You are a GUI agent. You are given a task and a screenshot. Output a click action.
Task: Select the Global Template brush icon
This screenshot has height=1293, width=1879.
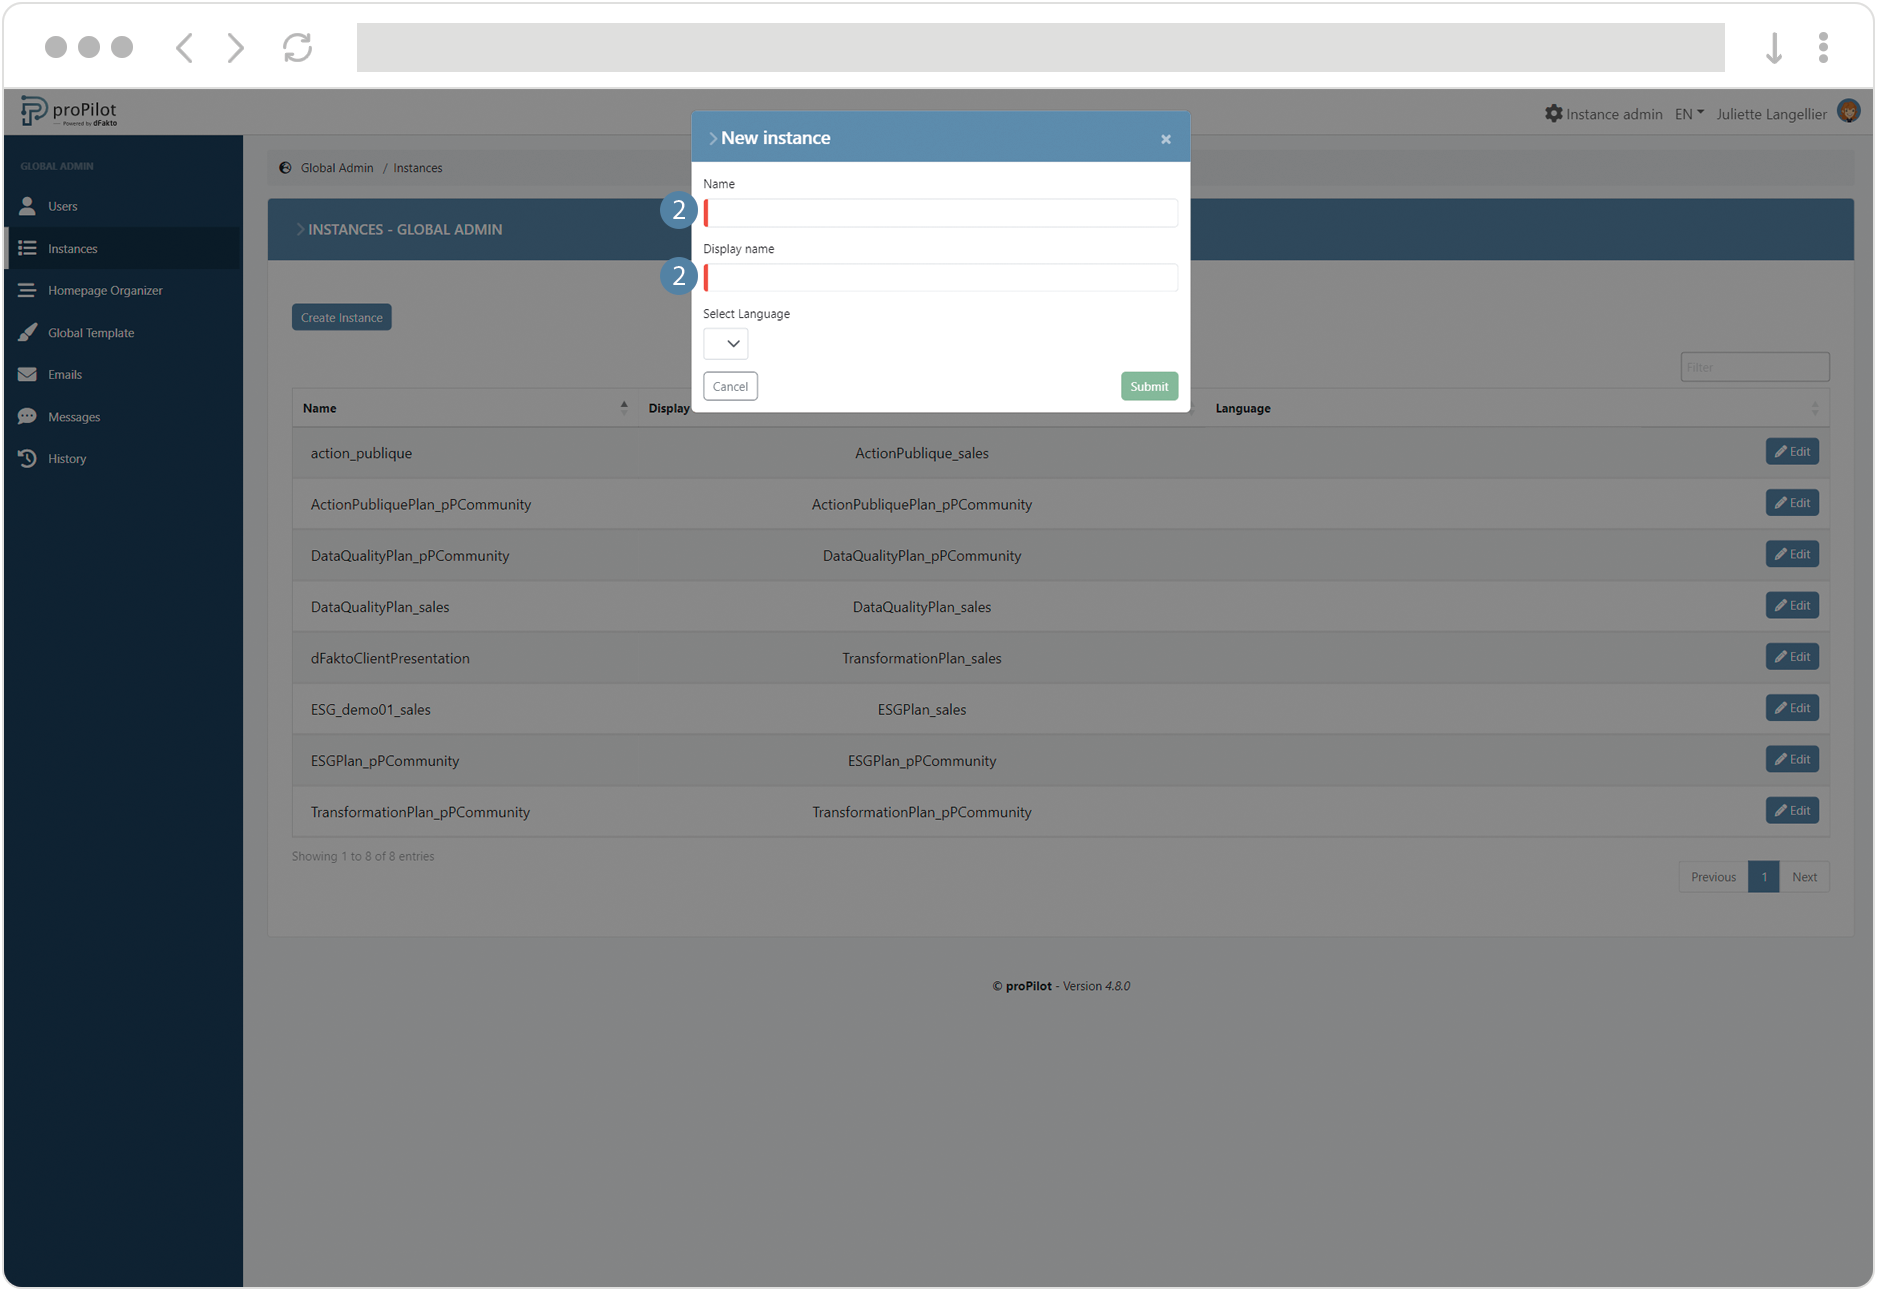28,332
